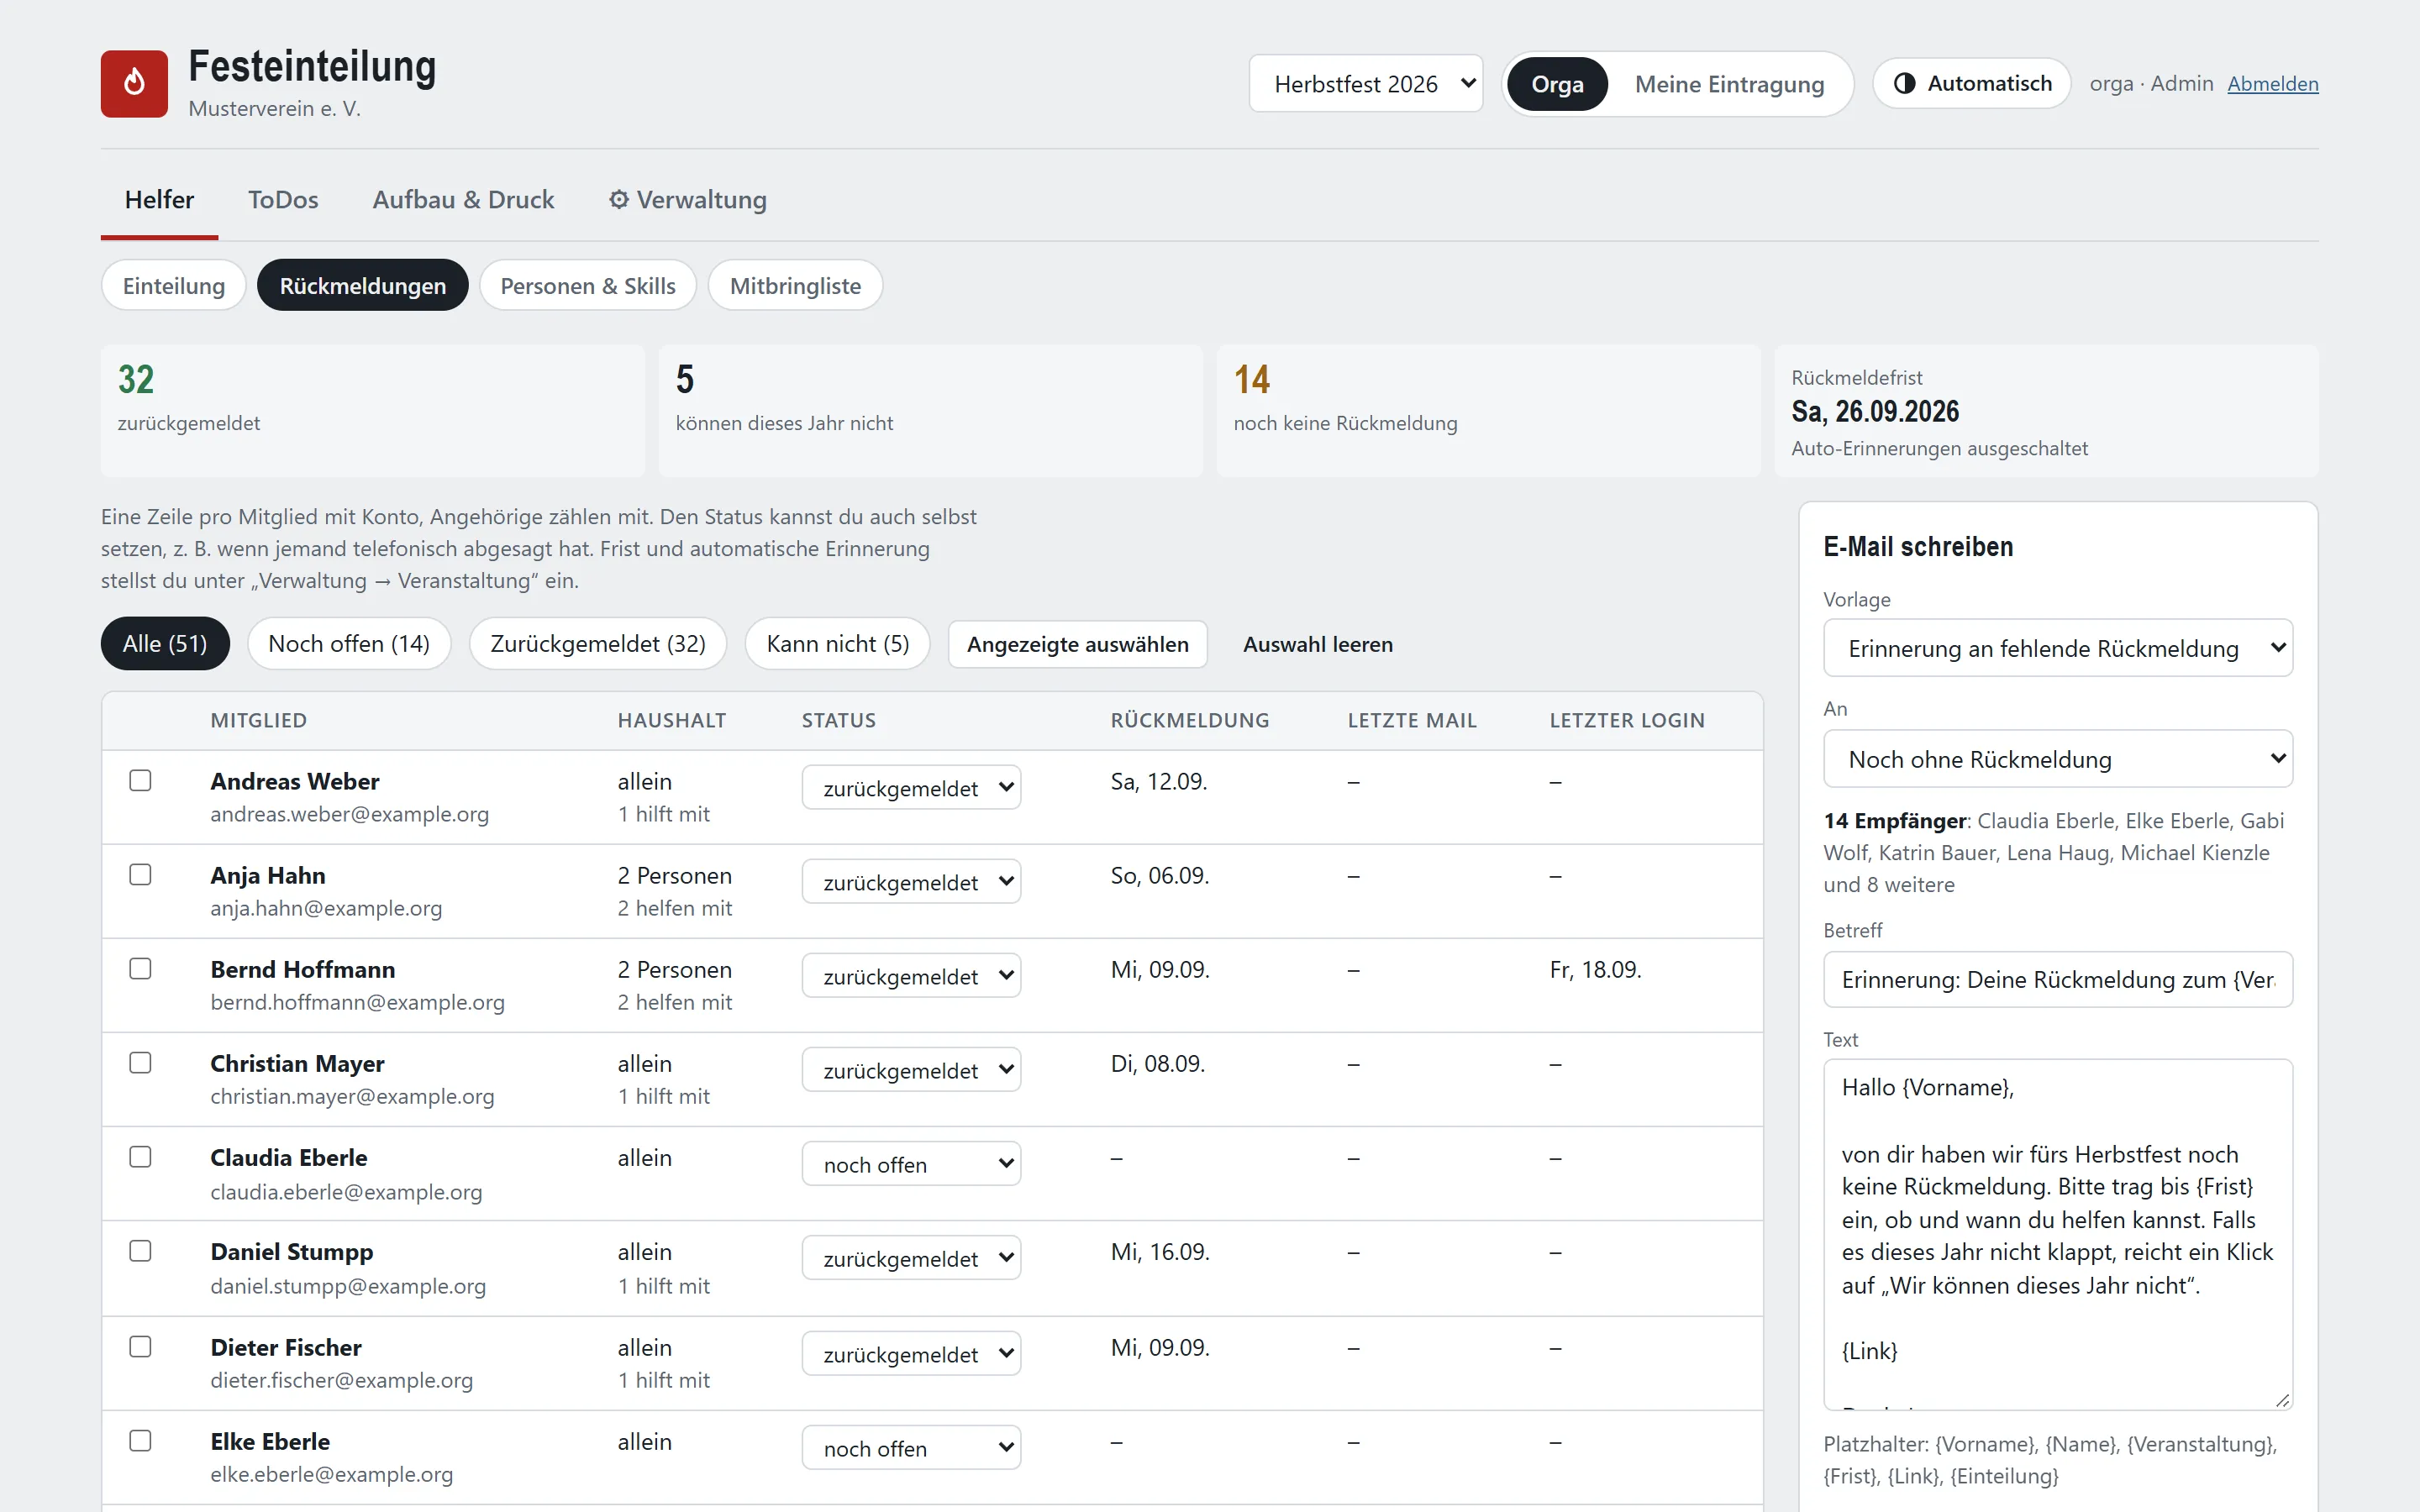Screen dimensions: 2420x1512
Task: Select the Orga view toggle
Action: click(1557, 84)
